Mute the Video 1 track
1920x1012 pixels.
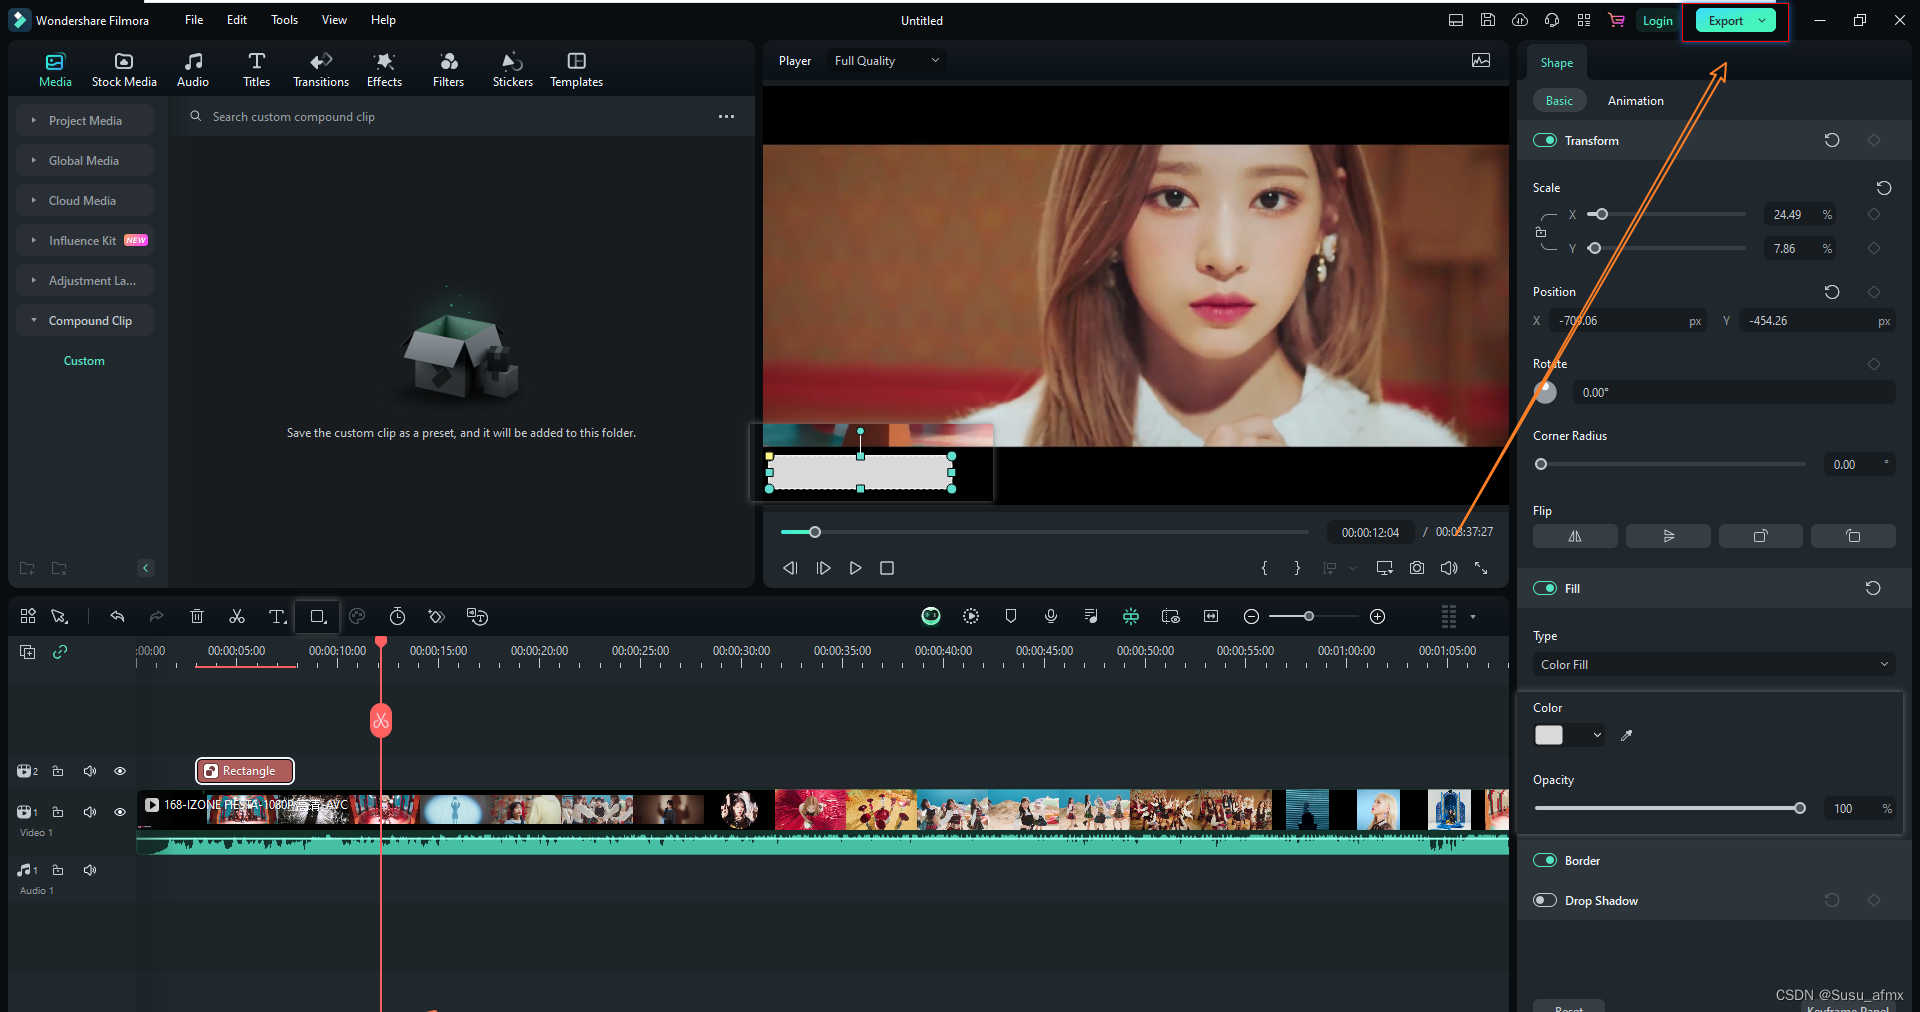click(x=90, y=812)
